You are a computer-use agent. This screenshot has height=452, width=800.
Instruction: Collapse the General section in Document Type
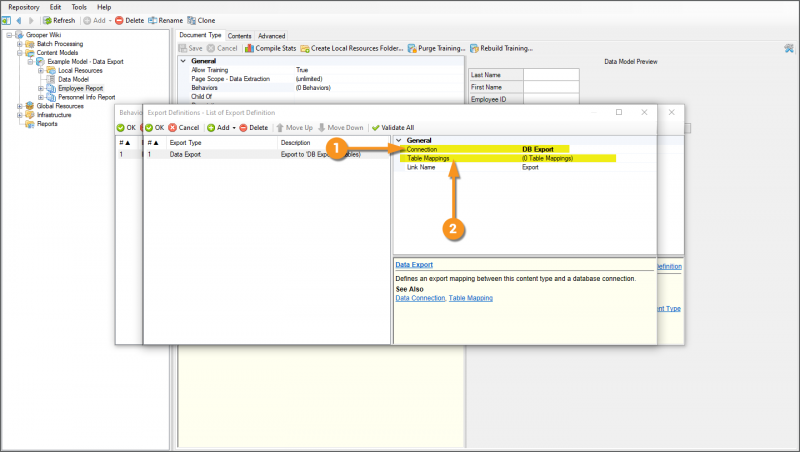(183, 61)
